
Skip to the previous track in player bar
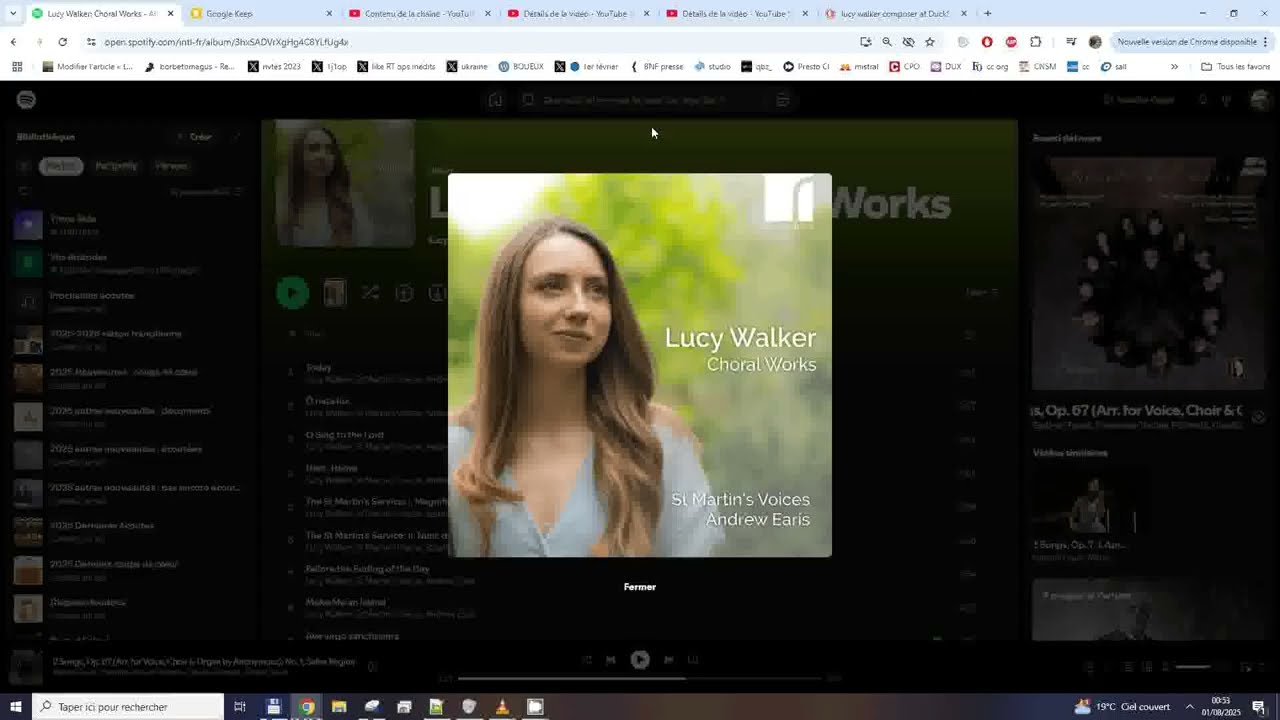611,660
